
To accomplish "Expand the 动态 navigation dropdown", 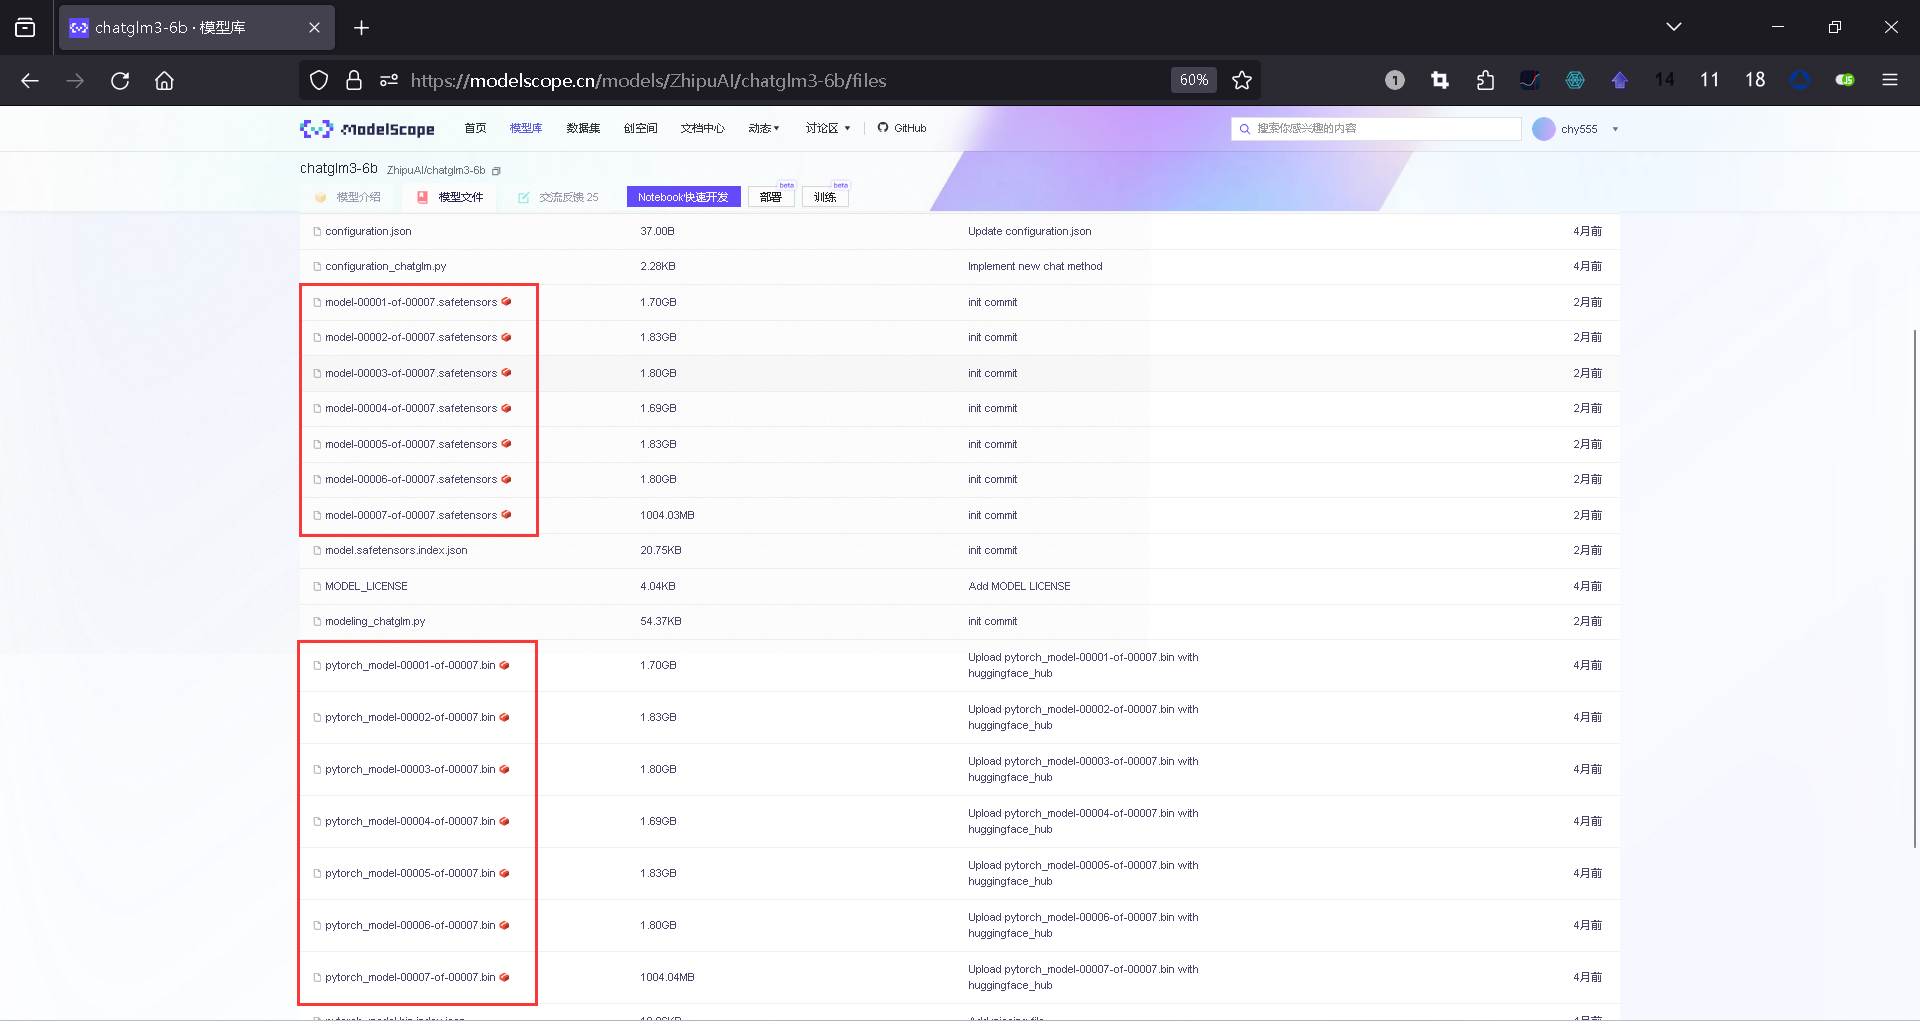I will point(764,128).
